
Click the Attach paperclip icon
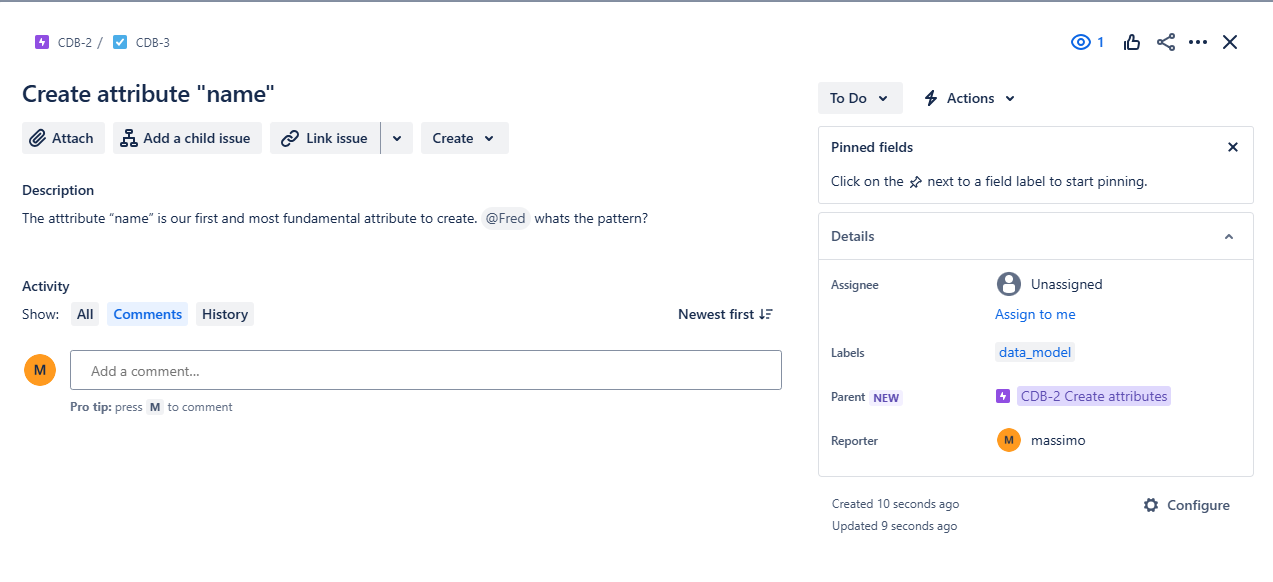click(38, 138)
